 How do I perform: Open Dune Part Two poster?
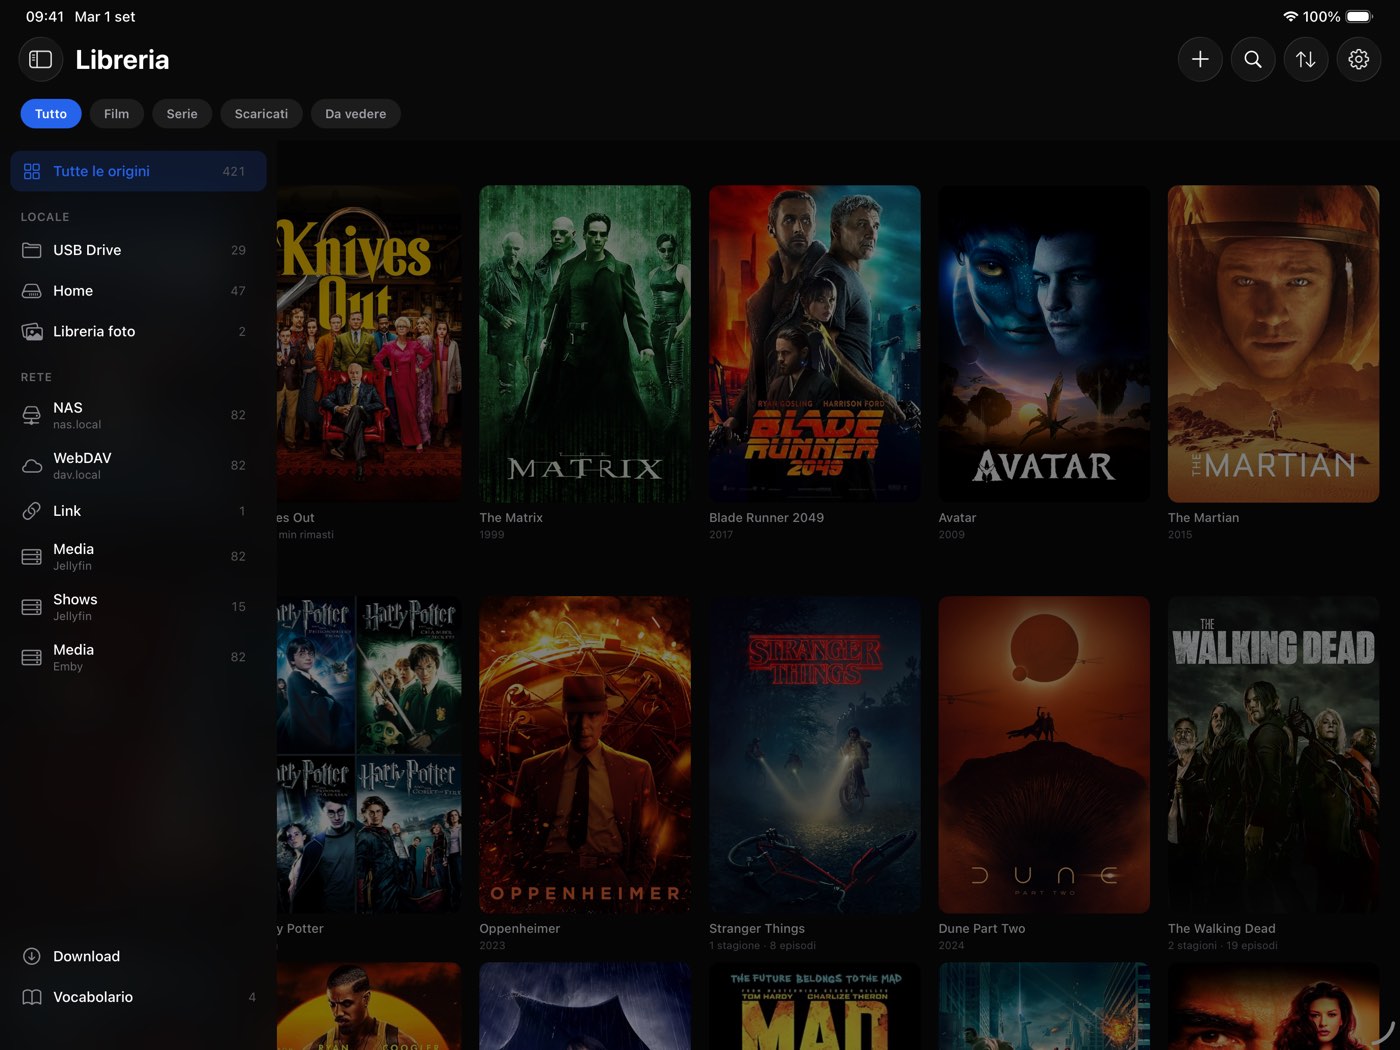point(1044,755)
